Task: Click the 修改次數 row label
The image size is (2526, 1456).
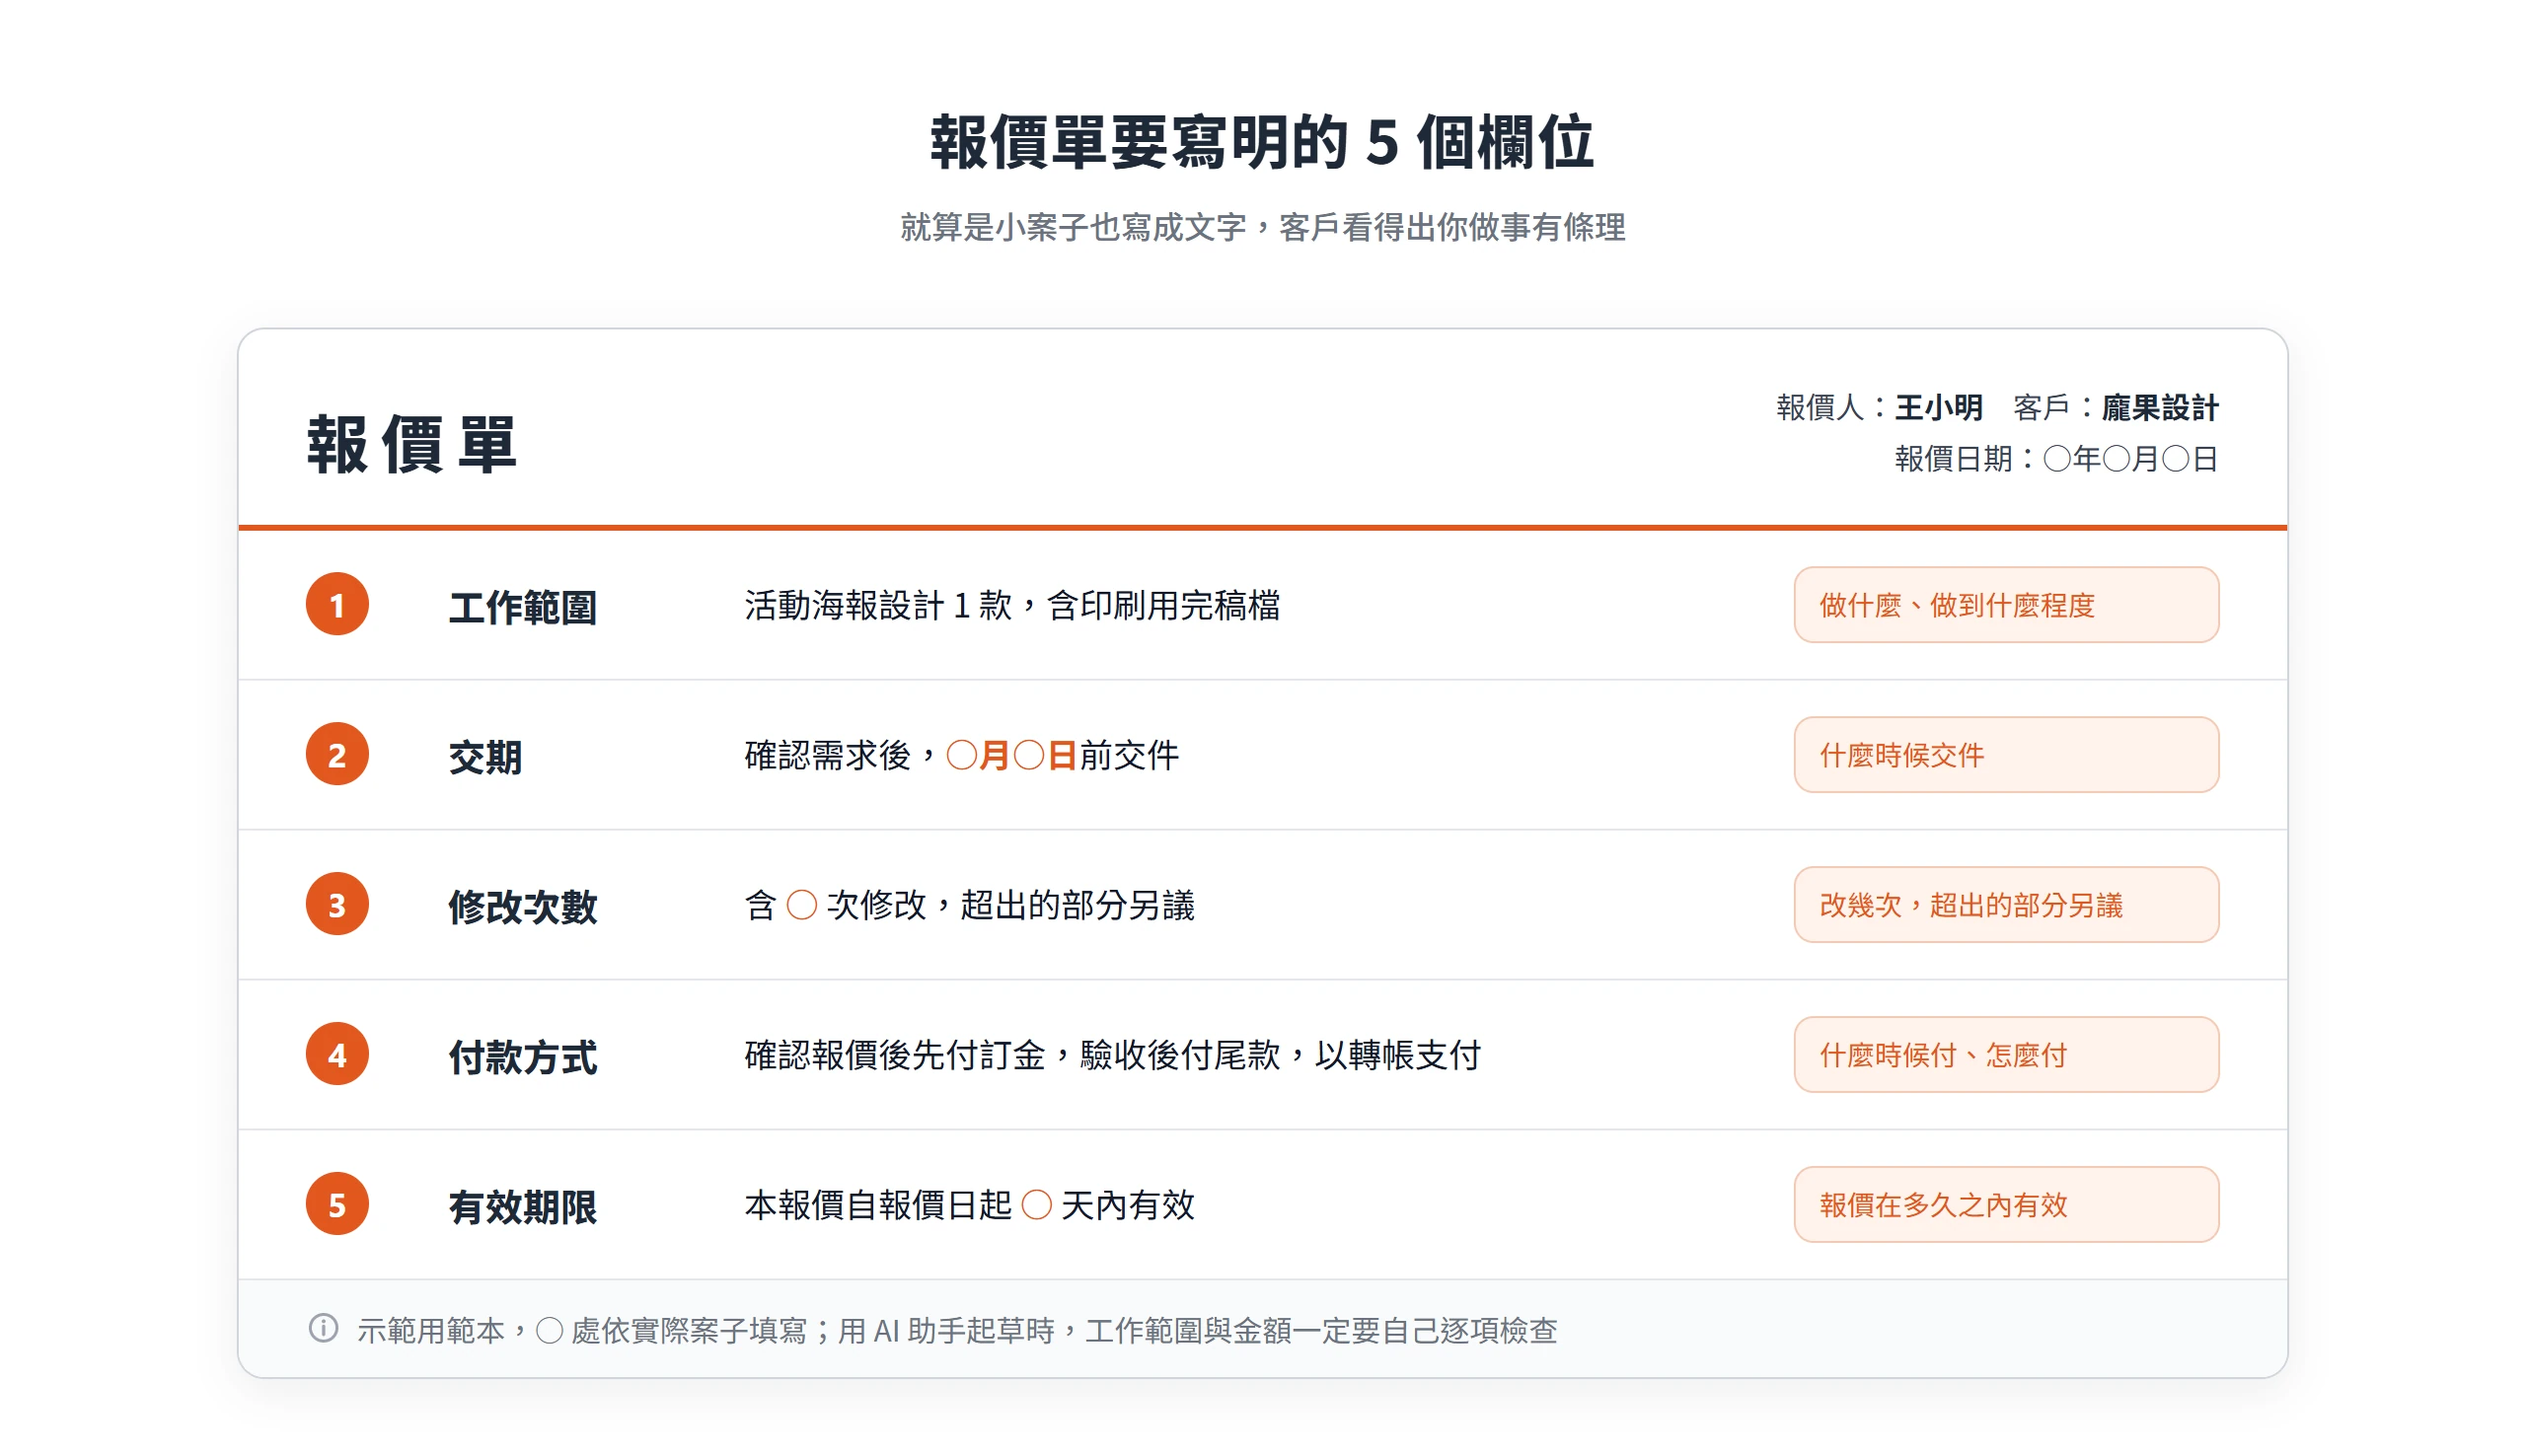Action: tap(522, 906)
